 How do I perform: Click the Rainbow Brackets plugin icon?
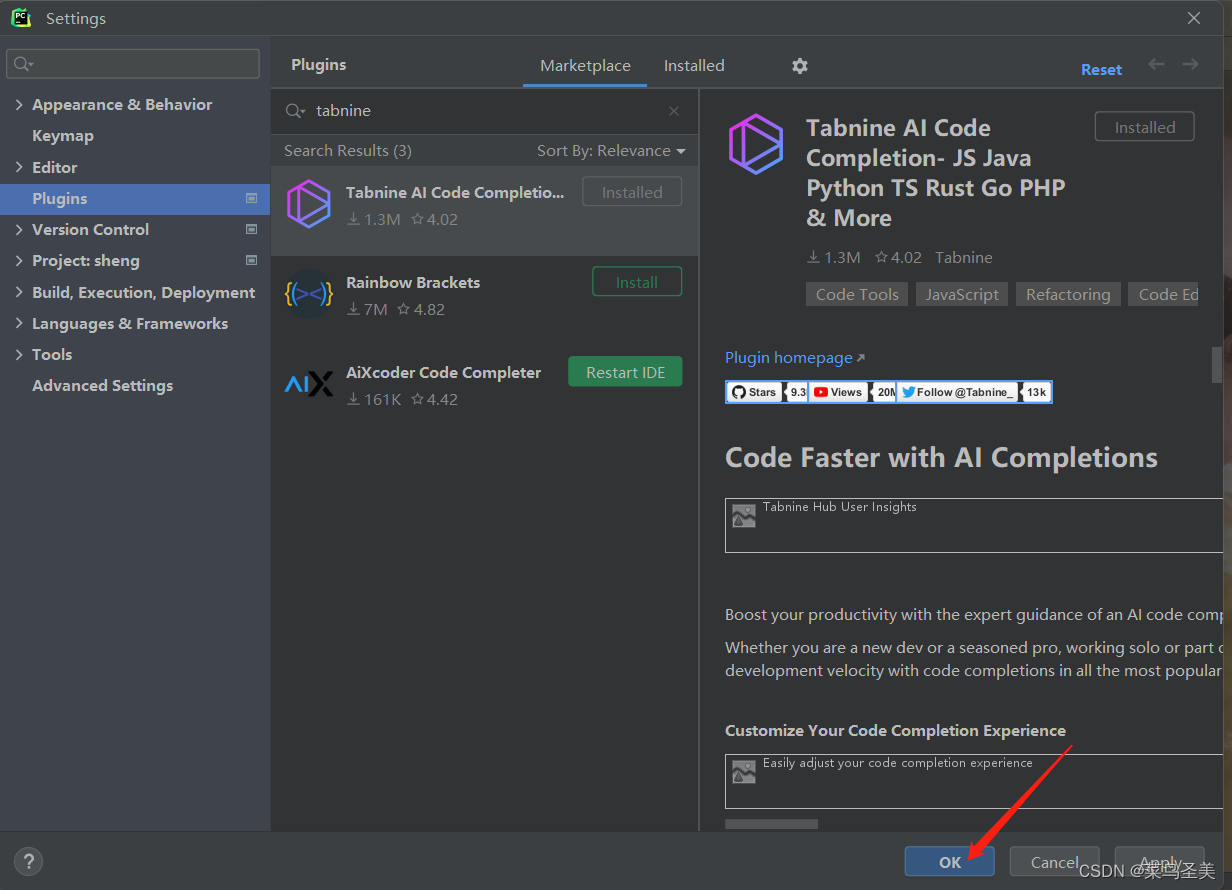pyautogui.click(x=308, y=294)
